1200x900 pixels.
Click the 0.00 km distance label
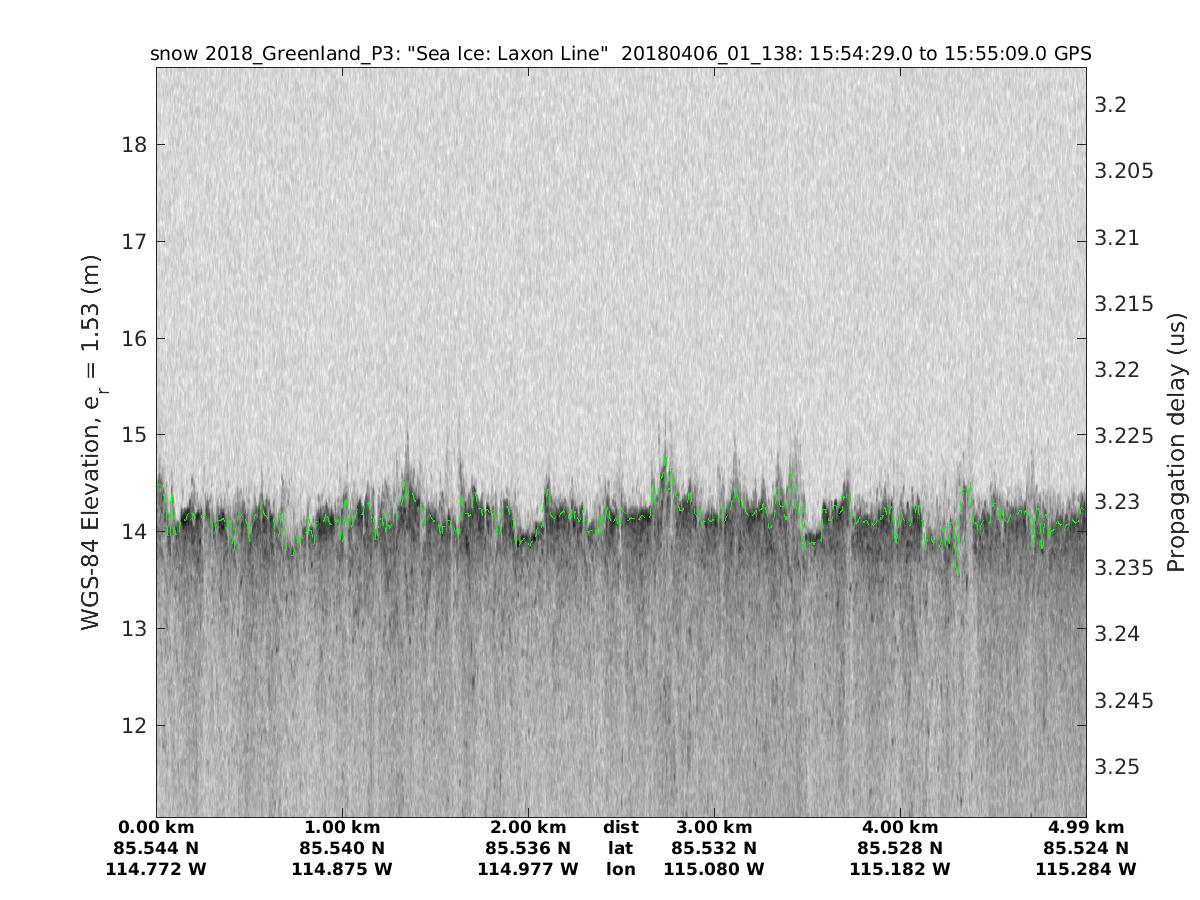[x=156, y=828]
